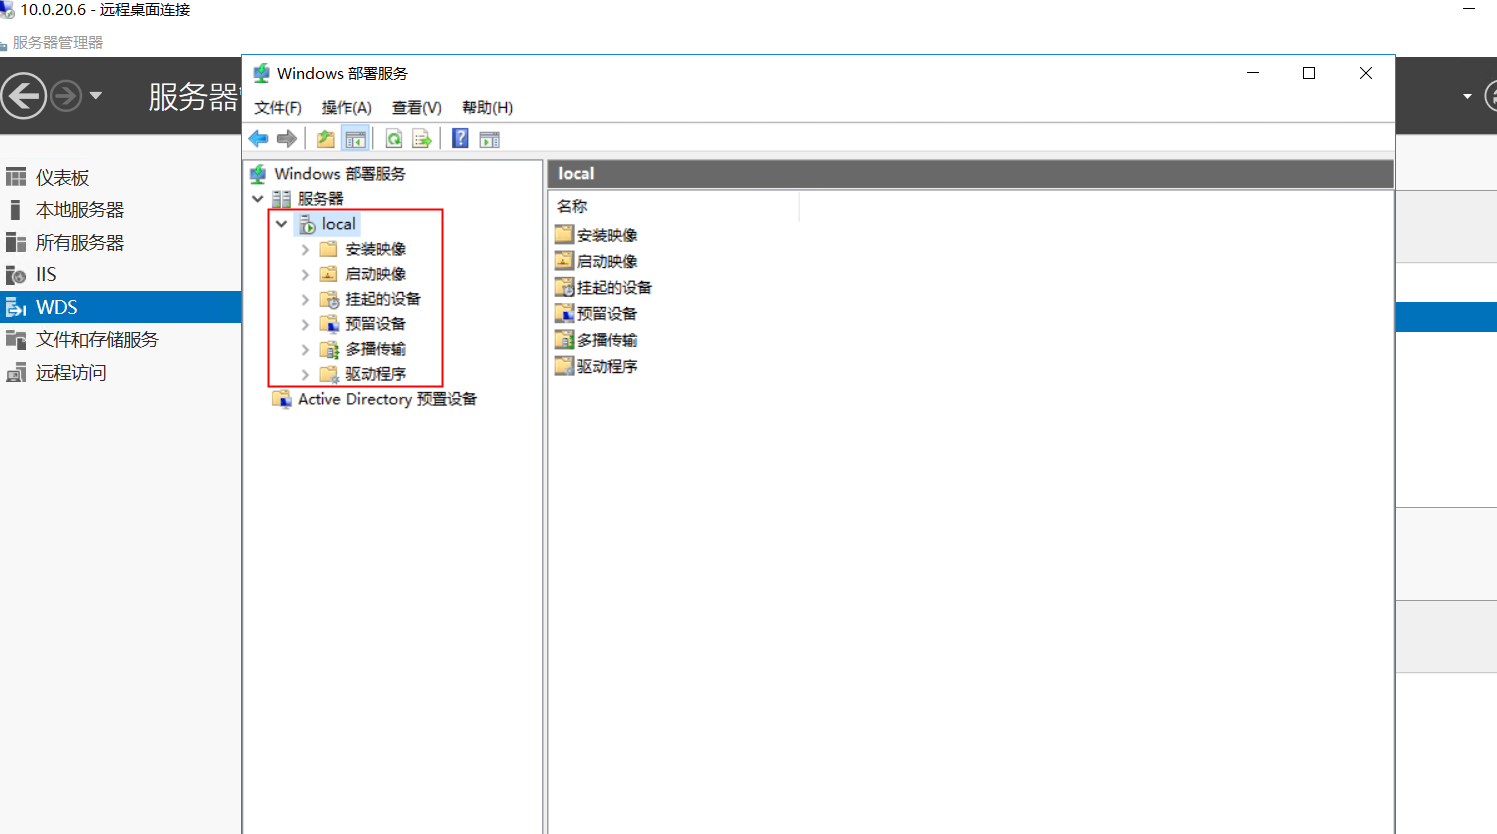Select 挂起的设备 in the console tree

click(383, 299)
